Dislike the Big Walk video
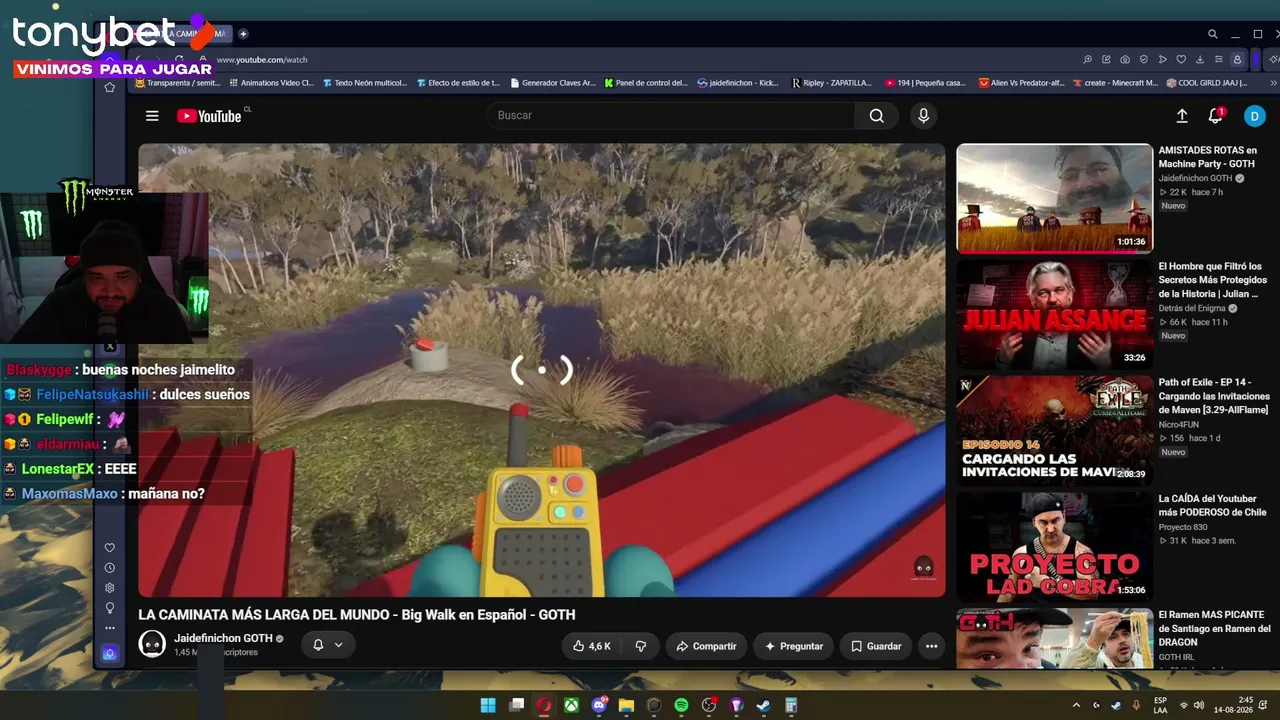 coord(641,646)
